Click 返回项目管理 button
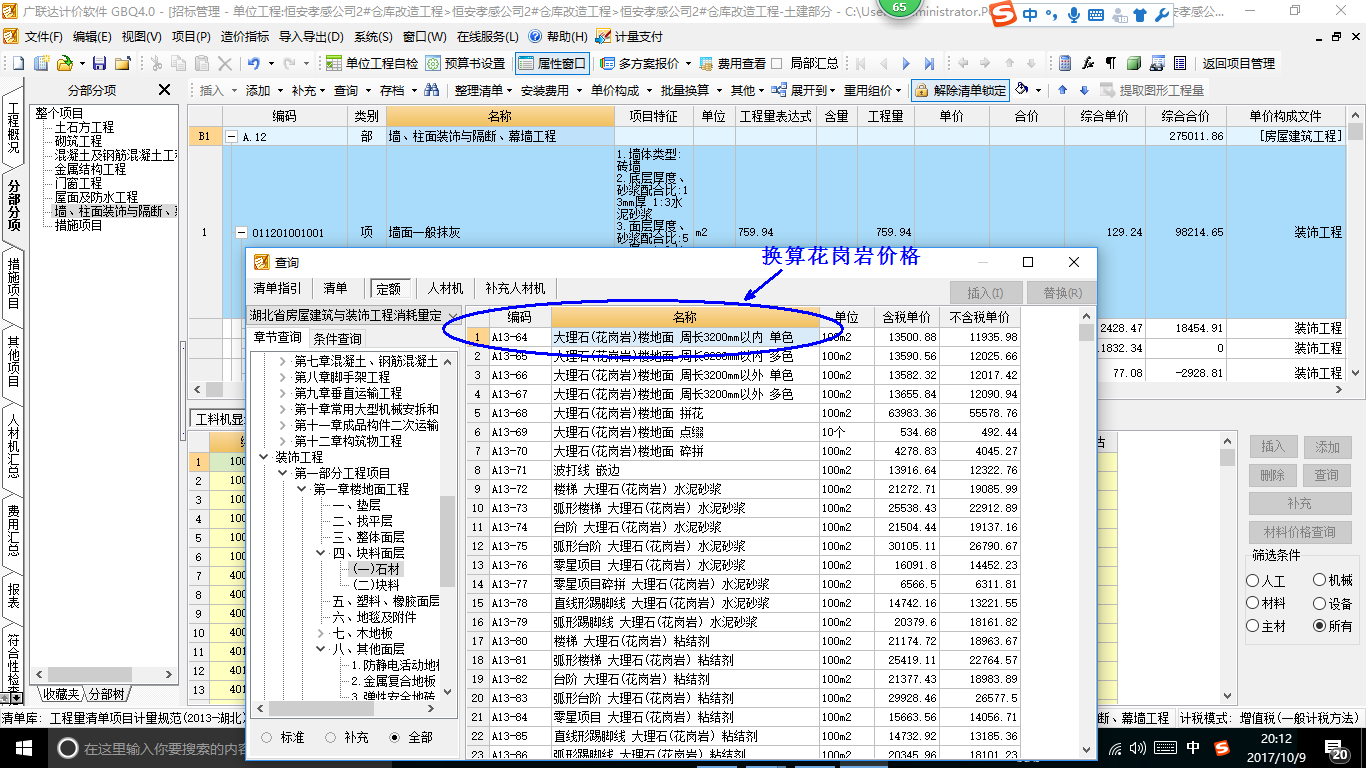This screenshot has height=768, width=1366. click(1238, 63)
